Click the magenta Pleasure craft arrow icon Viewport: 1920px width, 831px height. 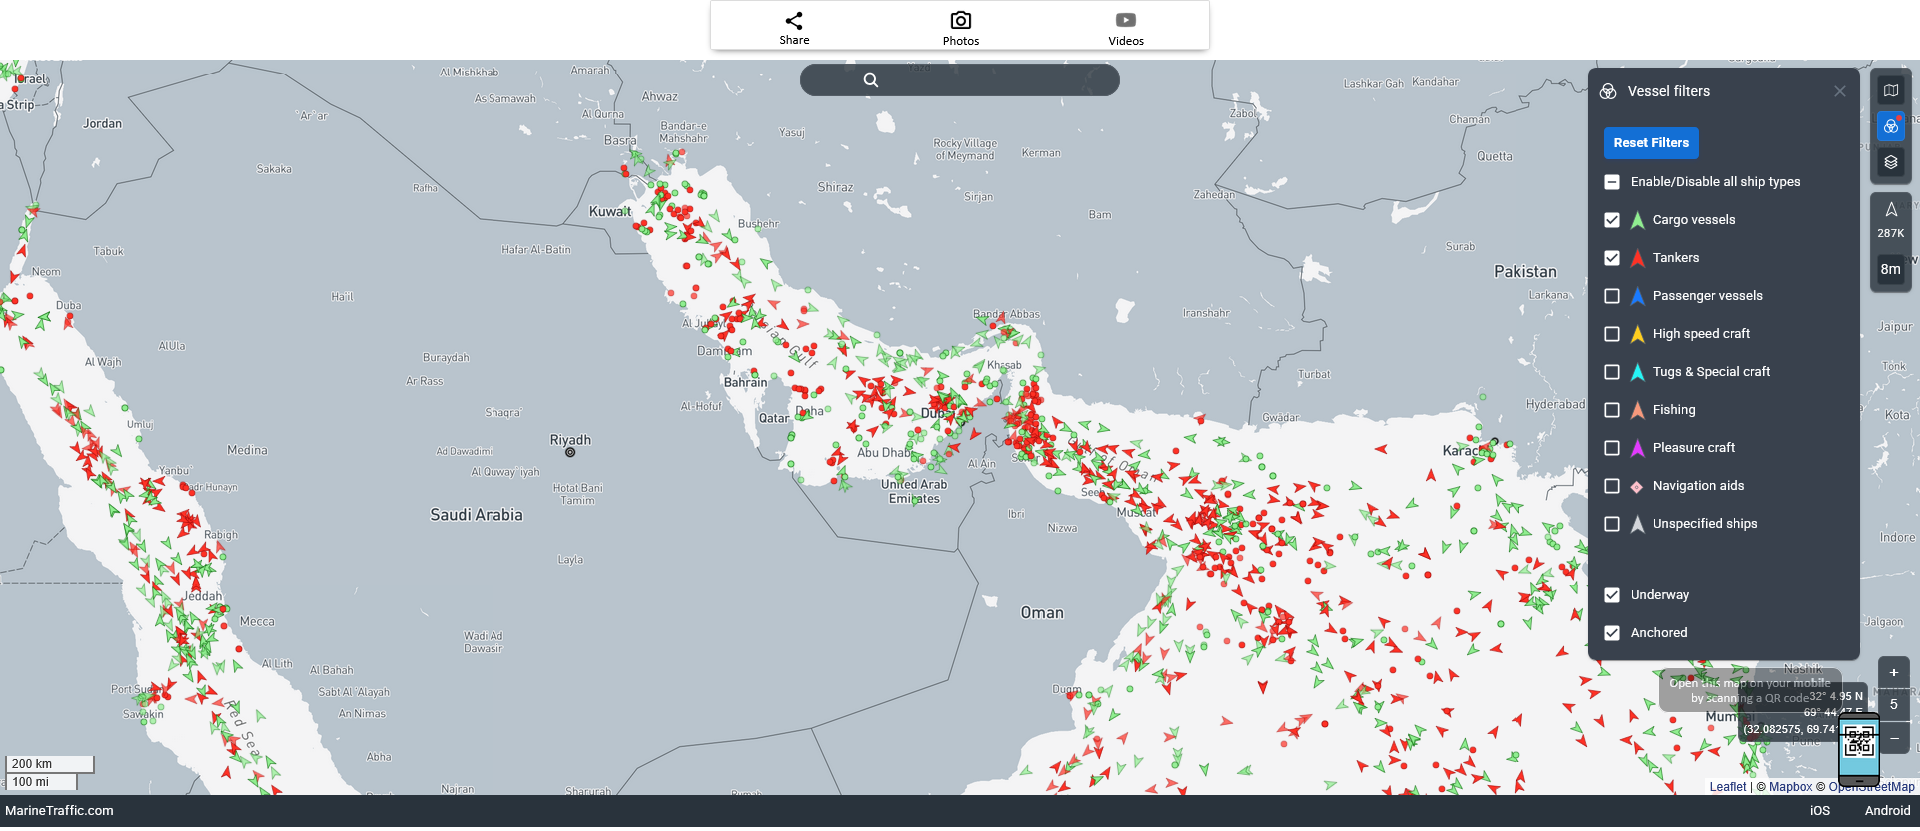1638,448
